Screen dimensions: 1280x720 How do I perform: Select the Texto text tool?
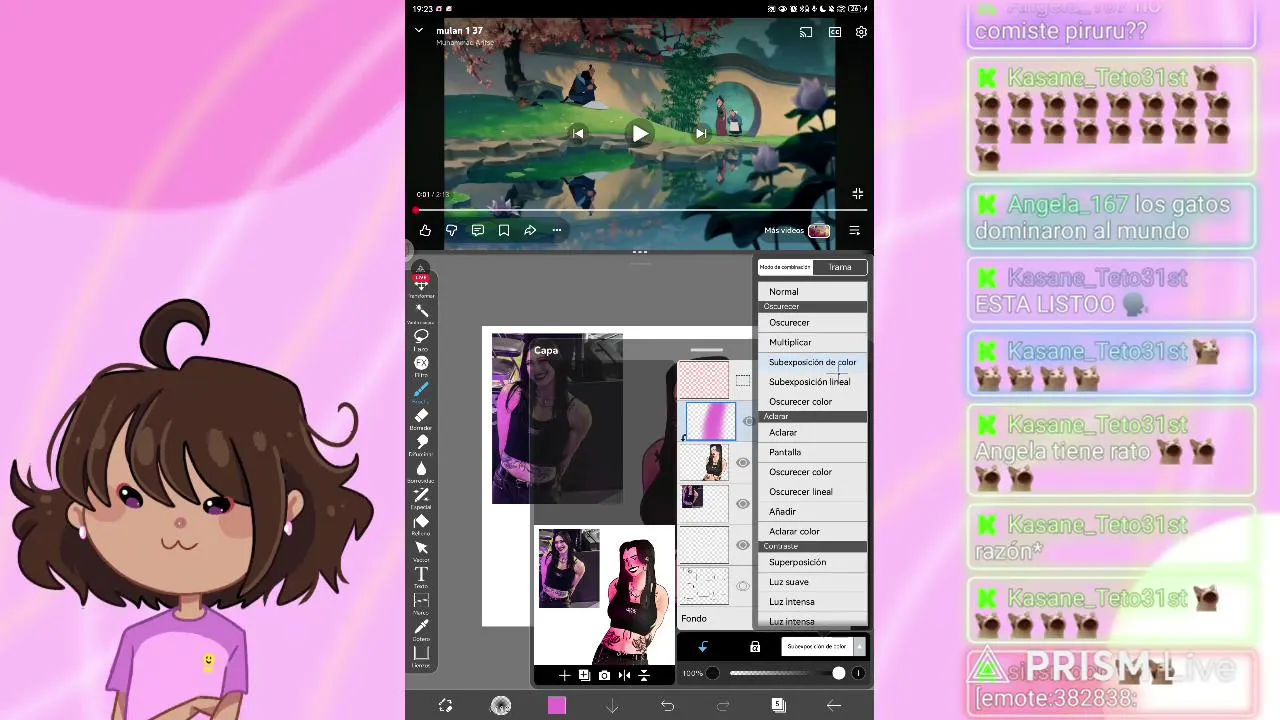coord(421,575)
